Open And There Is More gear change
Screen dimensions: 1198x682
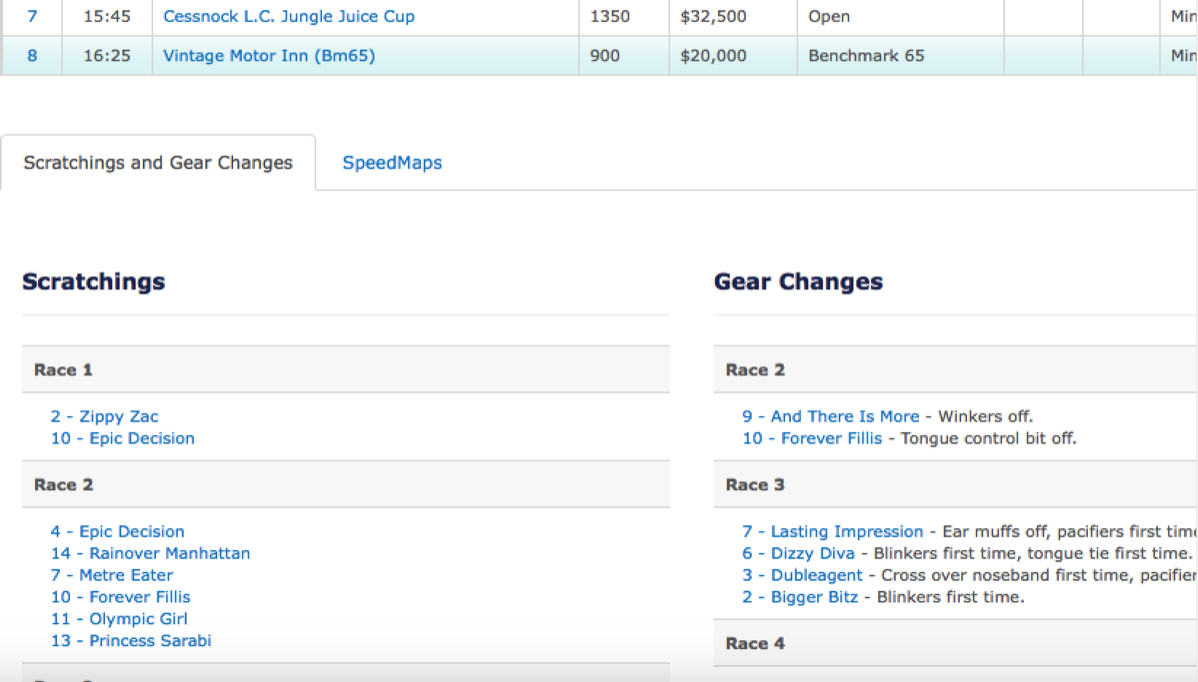pyautogui.click(x=830, y=417)
